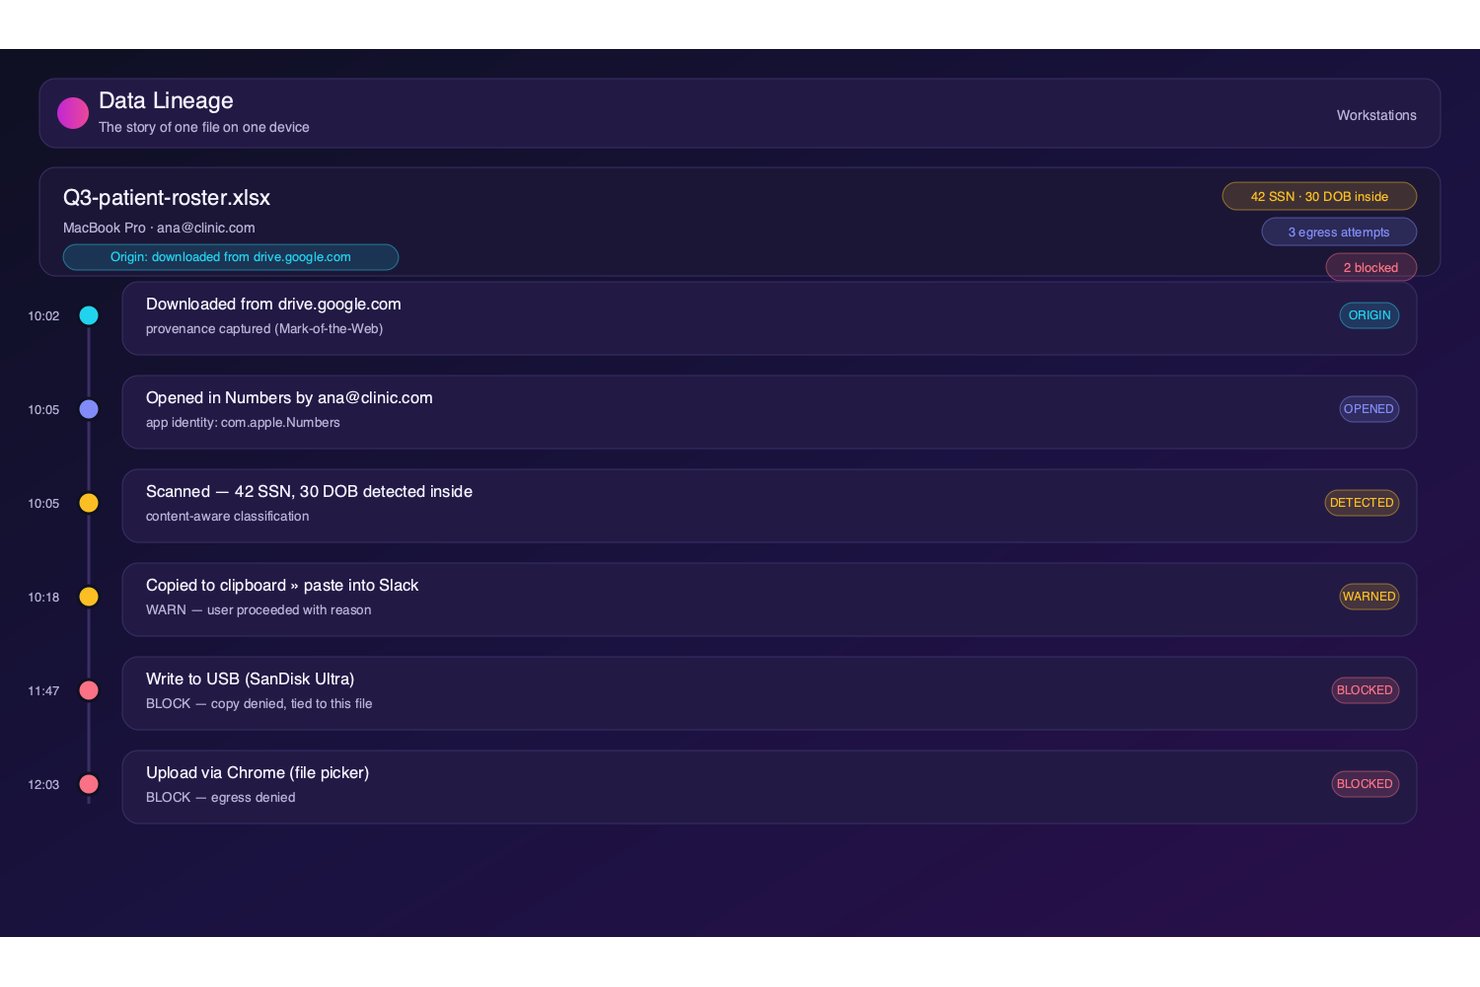Click the 10:18 timestamp label
The width and height of the screenshot is (1480, 987).
pyautogui.click(x=44, y=597)
